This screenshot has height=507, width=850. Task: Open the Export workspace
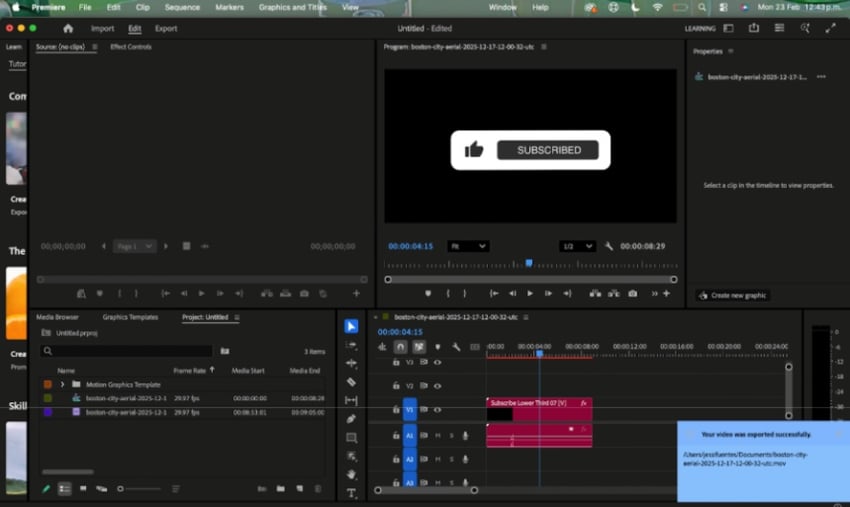pyautogui.click(x=166, y=29)
